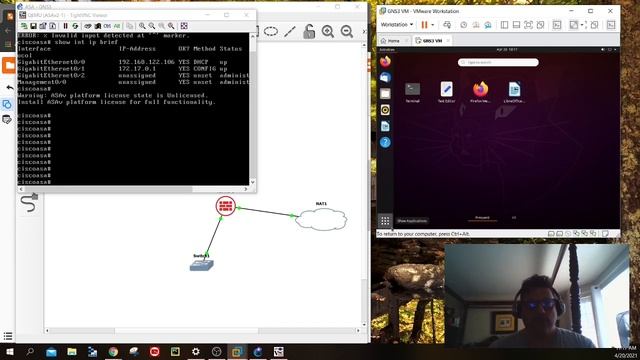The width and height of the screenshot is (640, 360).
Task: Toggle Alt key in TightVNC toolbar
Action: 117,26
